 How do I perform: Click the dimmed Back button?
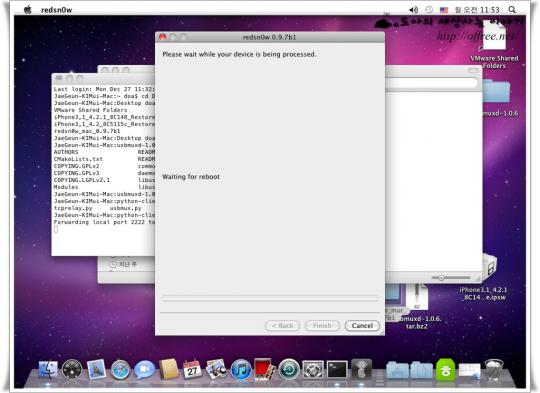pyautogui.click(x=282, y=325)
